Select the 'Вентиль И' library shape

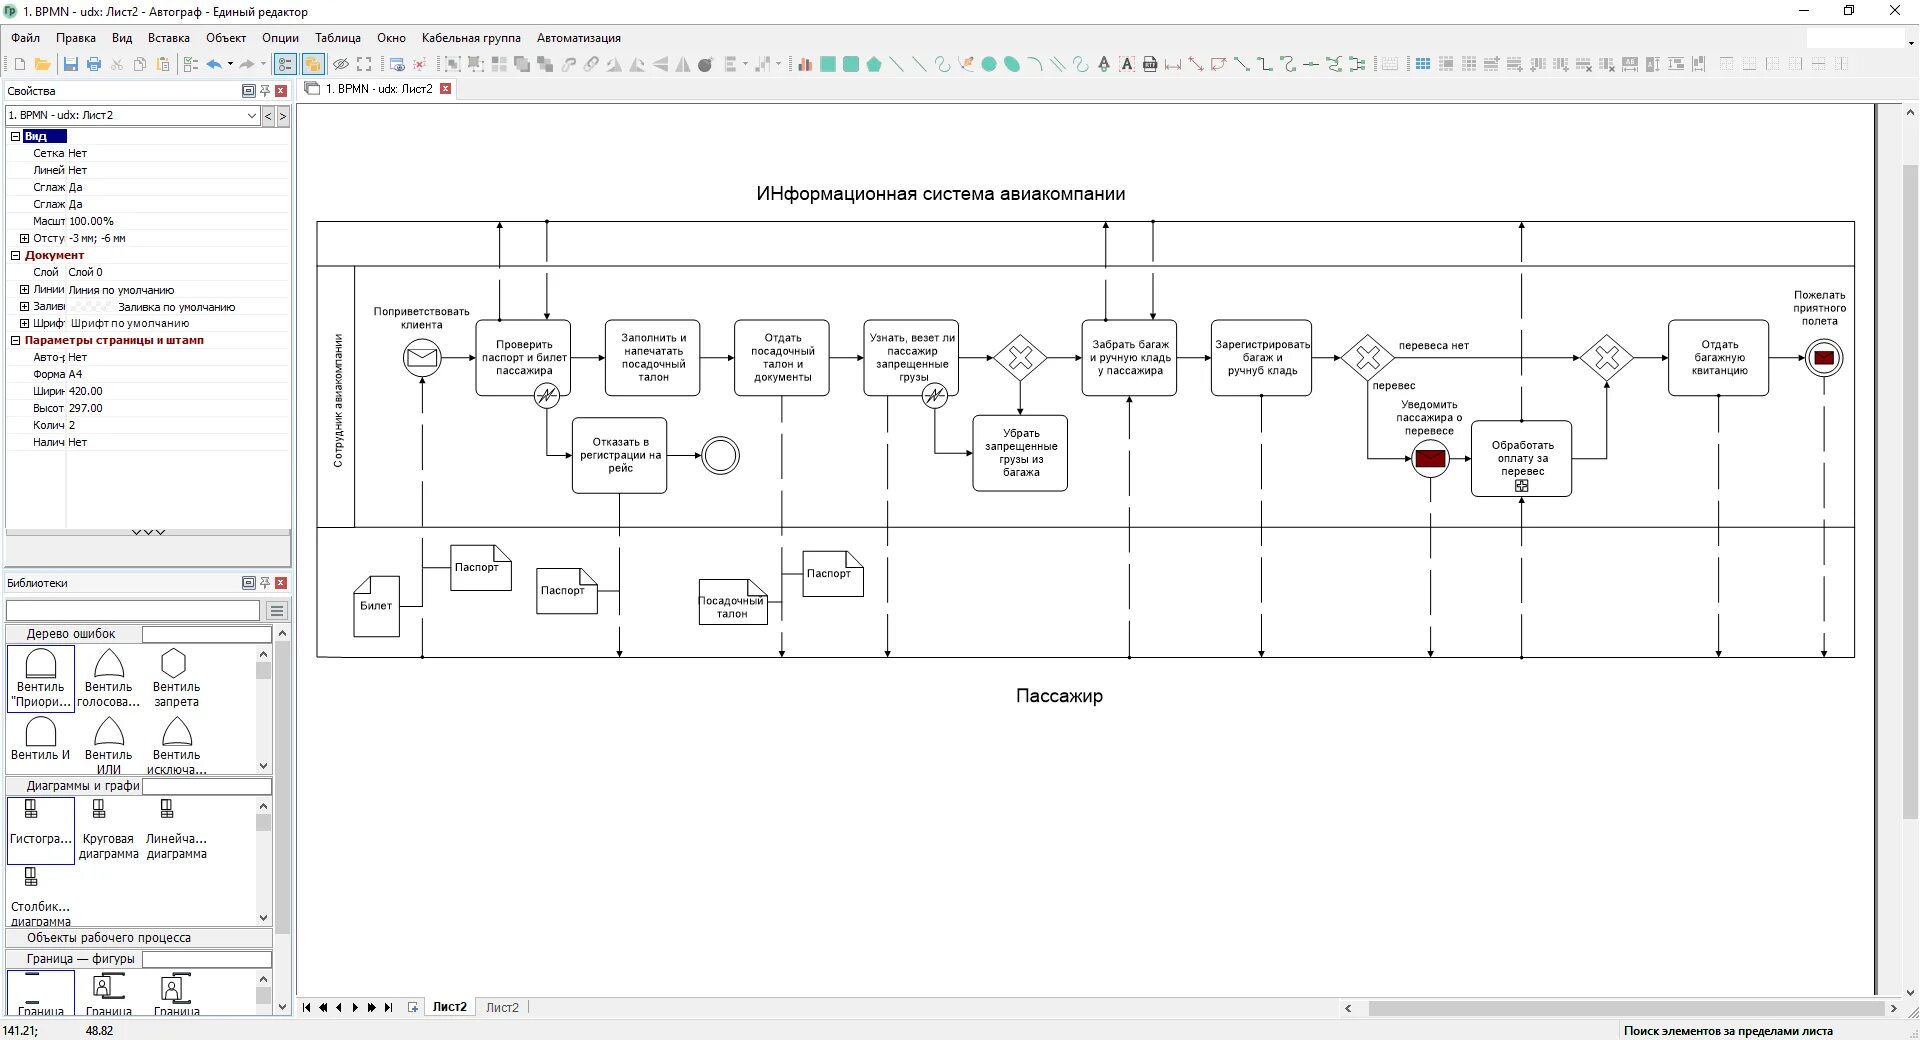41,739
